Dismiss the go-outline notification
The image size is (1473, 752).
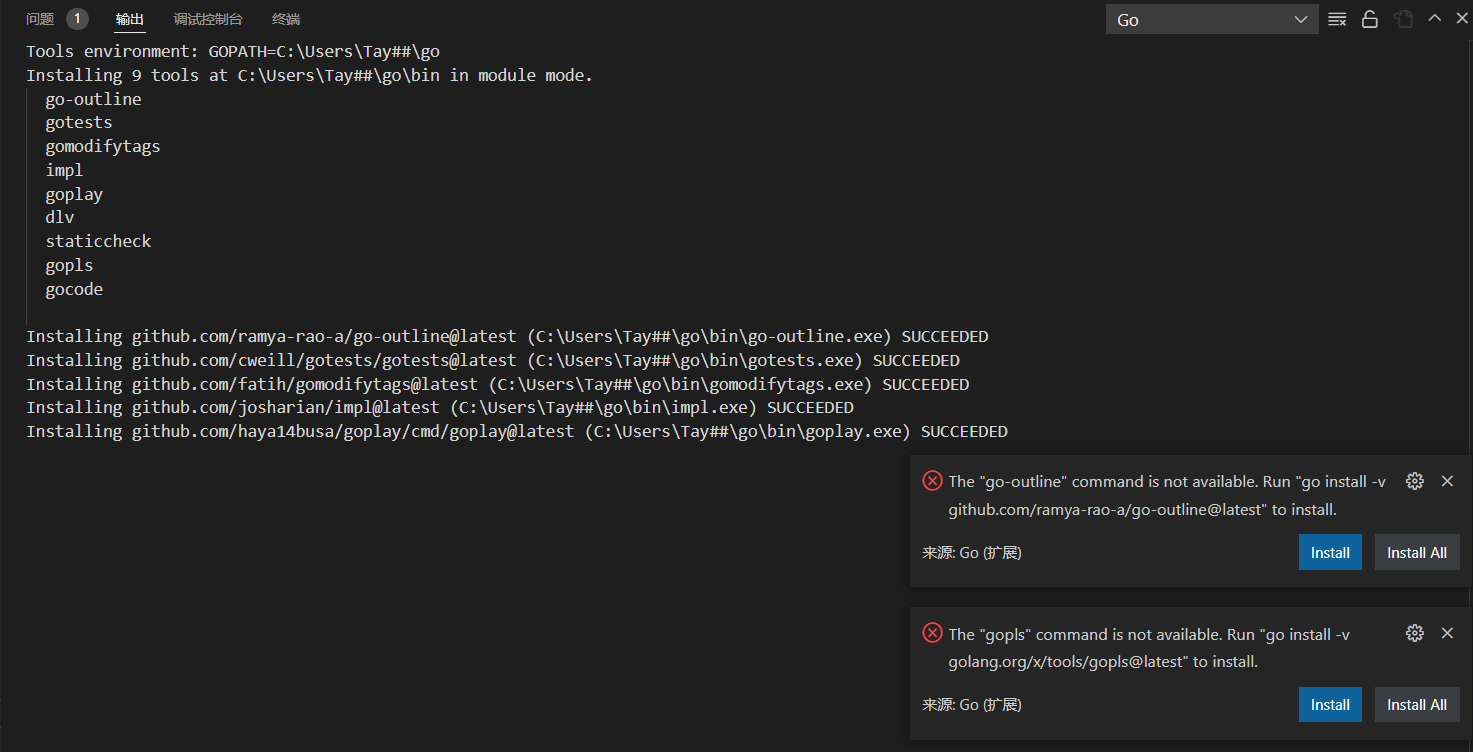(1447, 481)
